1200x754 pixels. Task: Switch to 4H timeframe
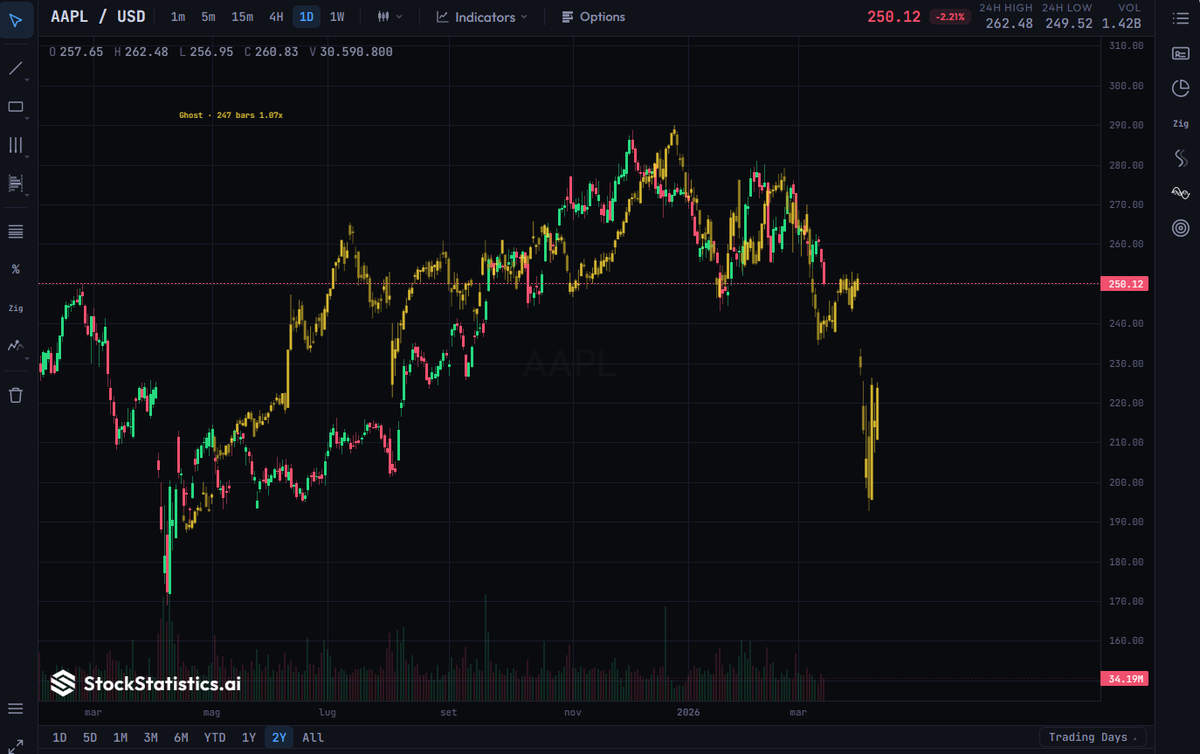click(x=276, y=17)
